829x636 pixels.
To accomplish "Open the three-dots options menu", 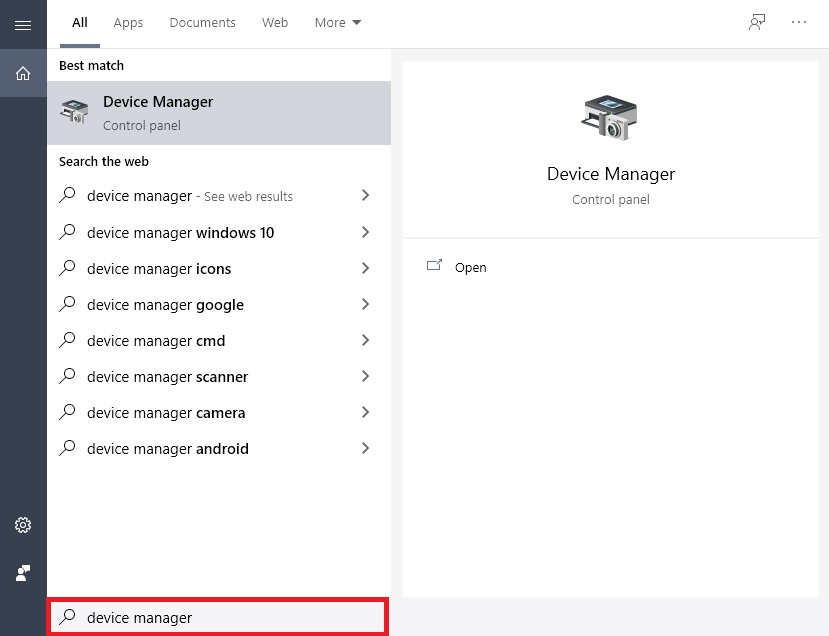I will 799,22.
